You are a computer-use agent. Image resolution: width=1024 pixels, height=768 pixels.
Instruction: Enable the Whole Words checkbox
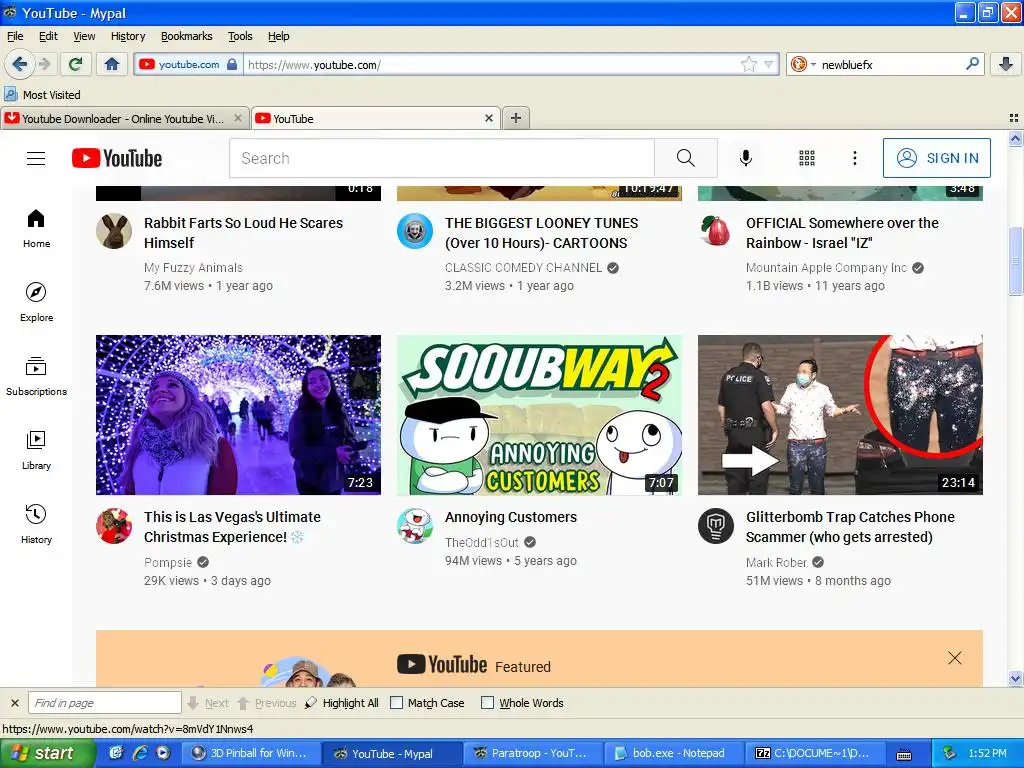(487, 703)
